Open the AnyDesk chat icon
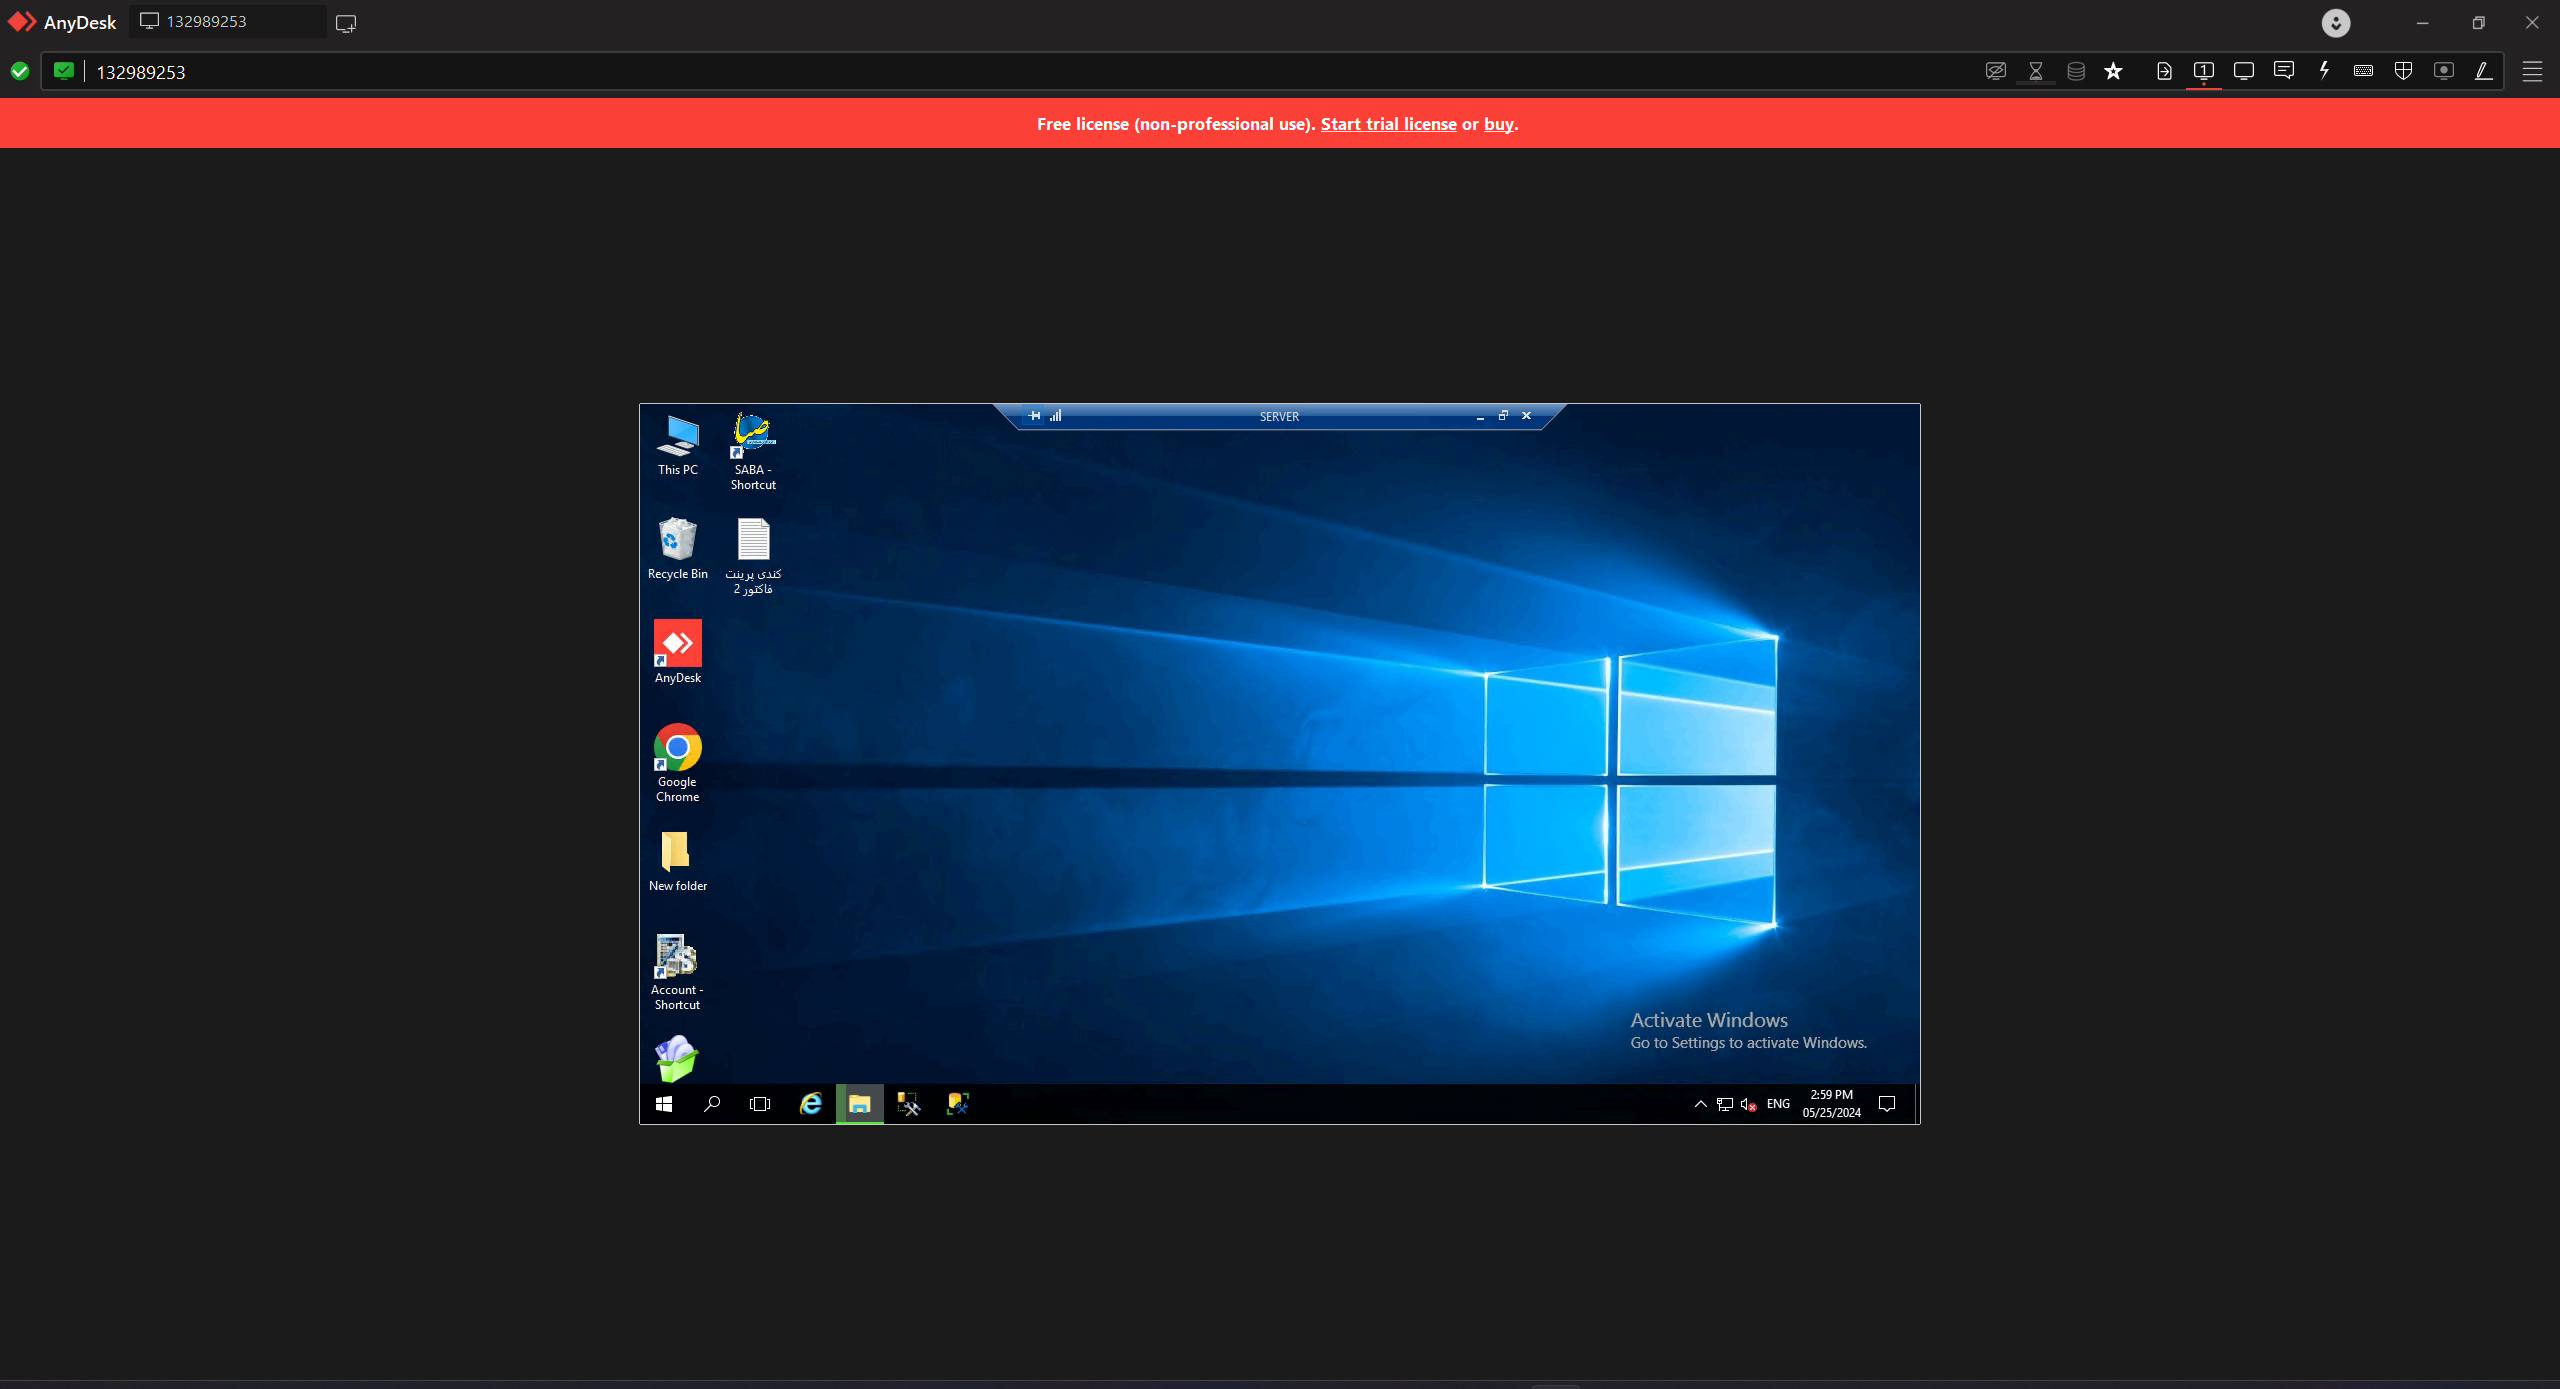Viewport: 2560px width, 1389px height. click(2283, 71)
